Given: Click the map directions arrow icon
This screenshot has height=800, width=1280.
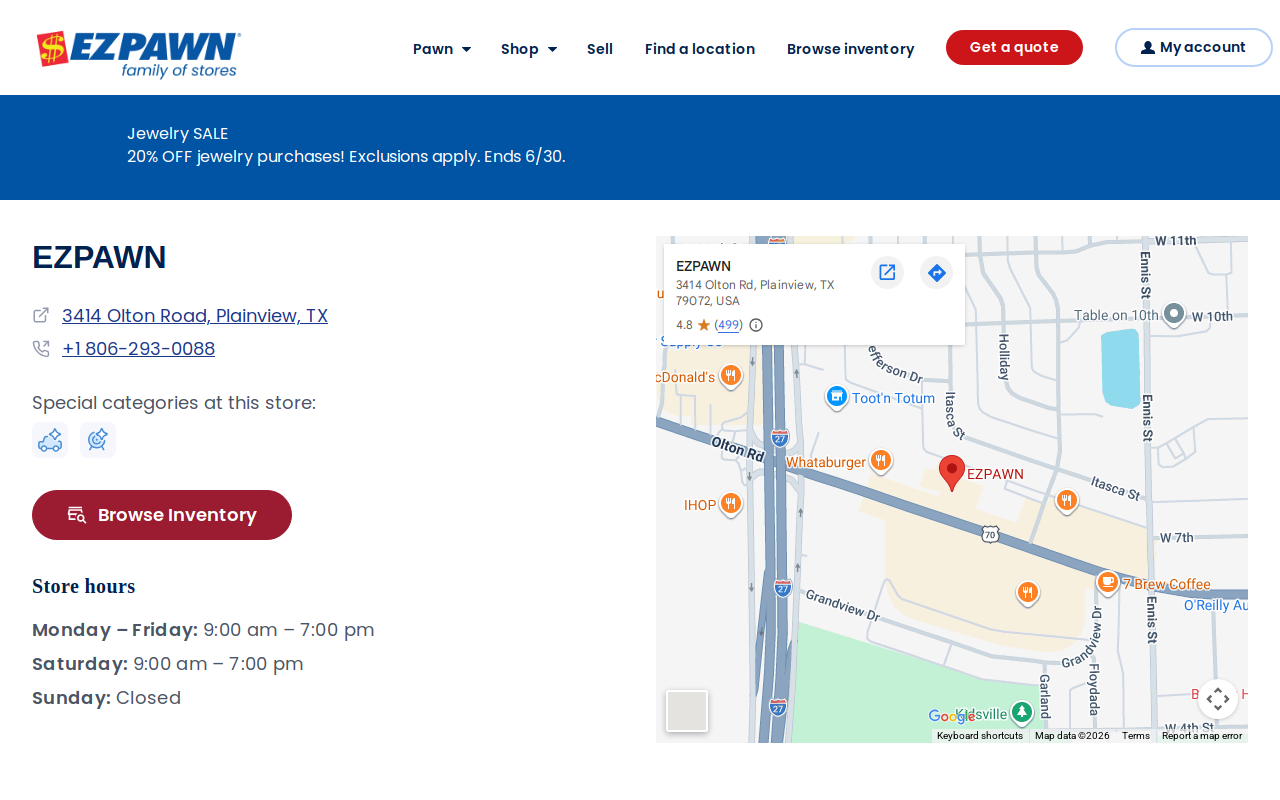Looking at the screenshot, I should click(936, 272).
